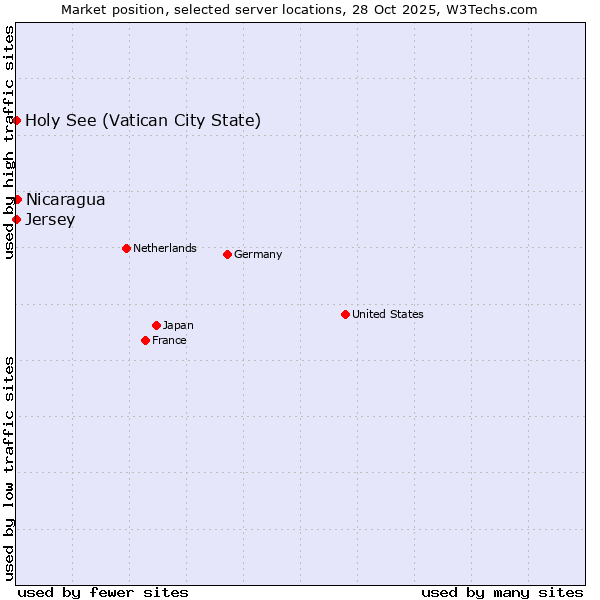
Task: Click the 'used by high traffic sites' axis label
Action: coord(10,142)
